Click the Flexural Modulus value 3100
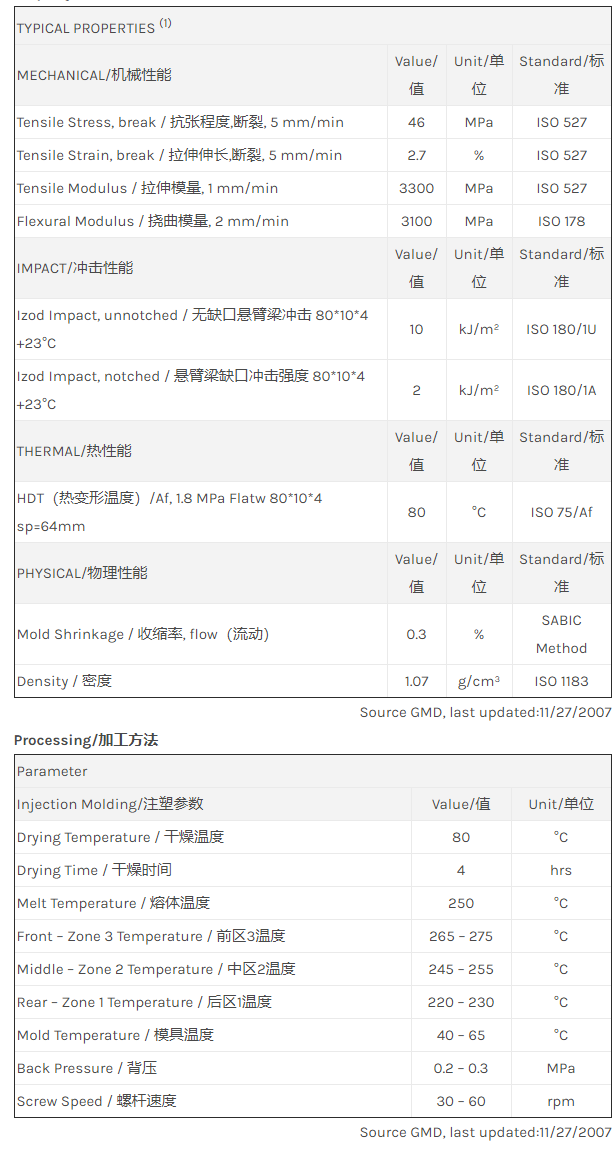 (416, 222)
